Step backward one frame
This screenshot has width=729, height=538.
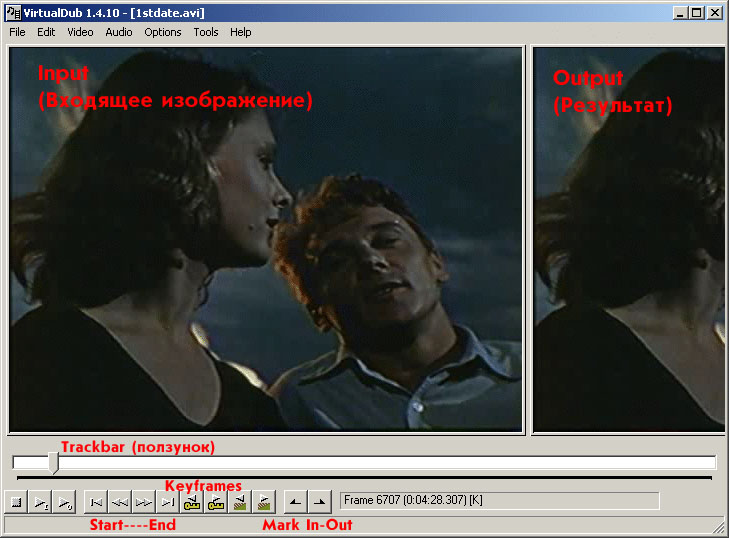(x=120, y=502)
